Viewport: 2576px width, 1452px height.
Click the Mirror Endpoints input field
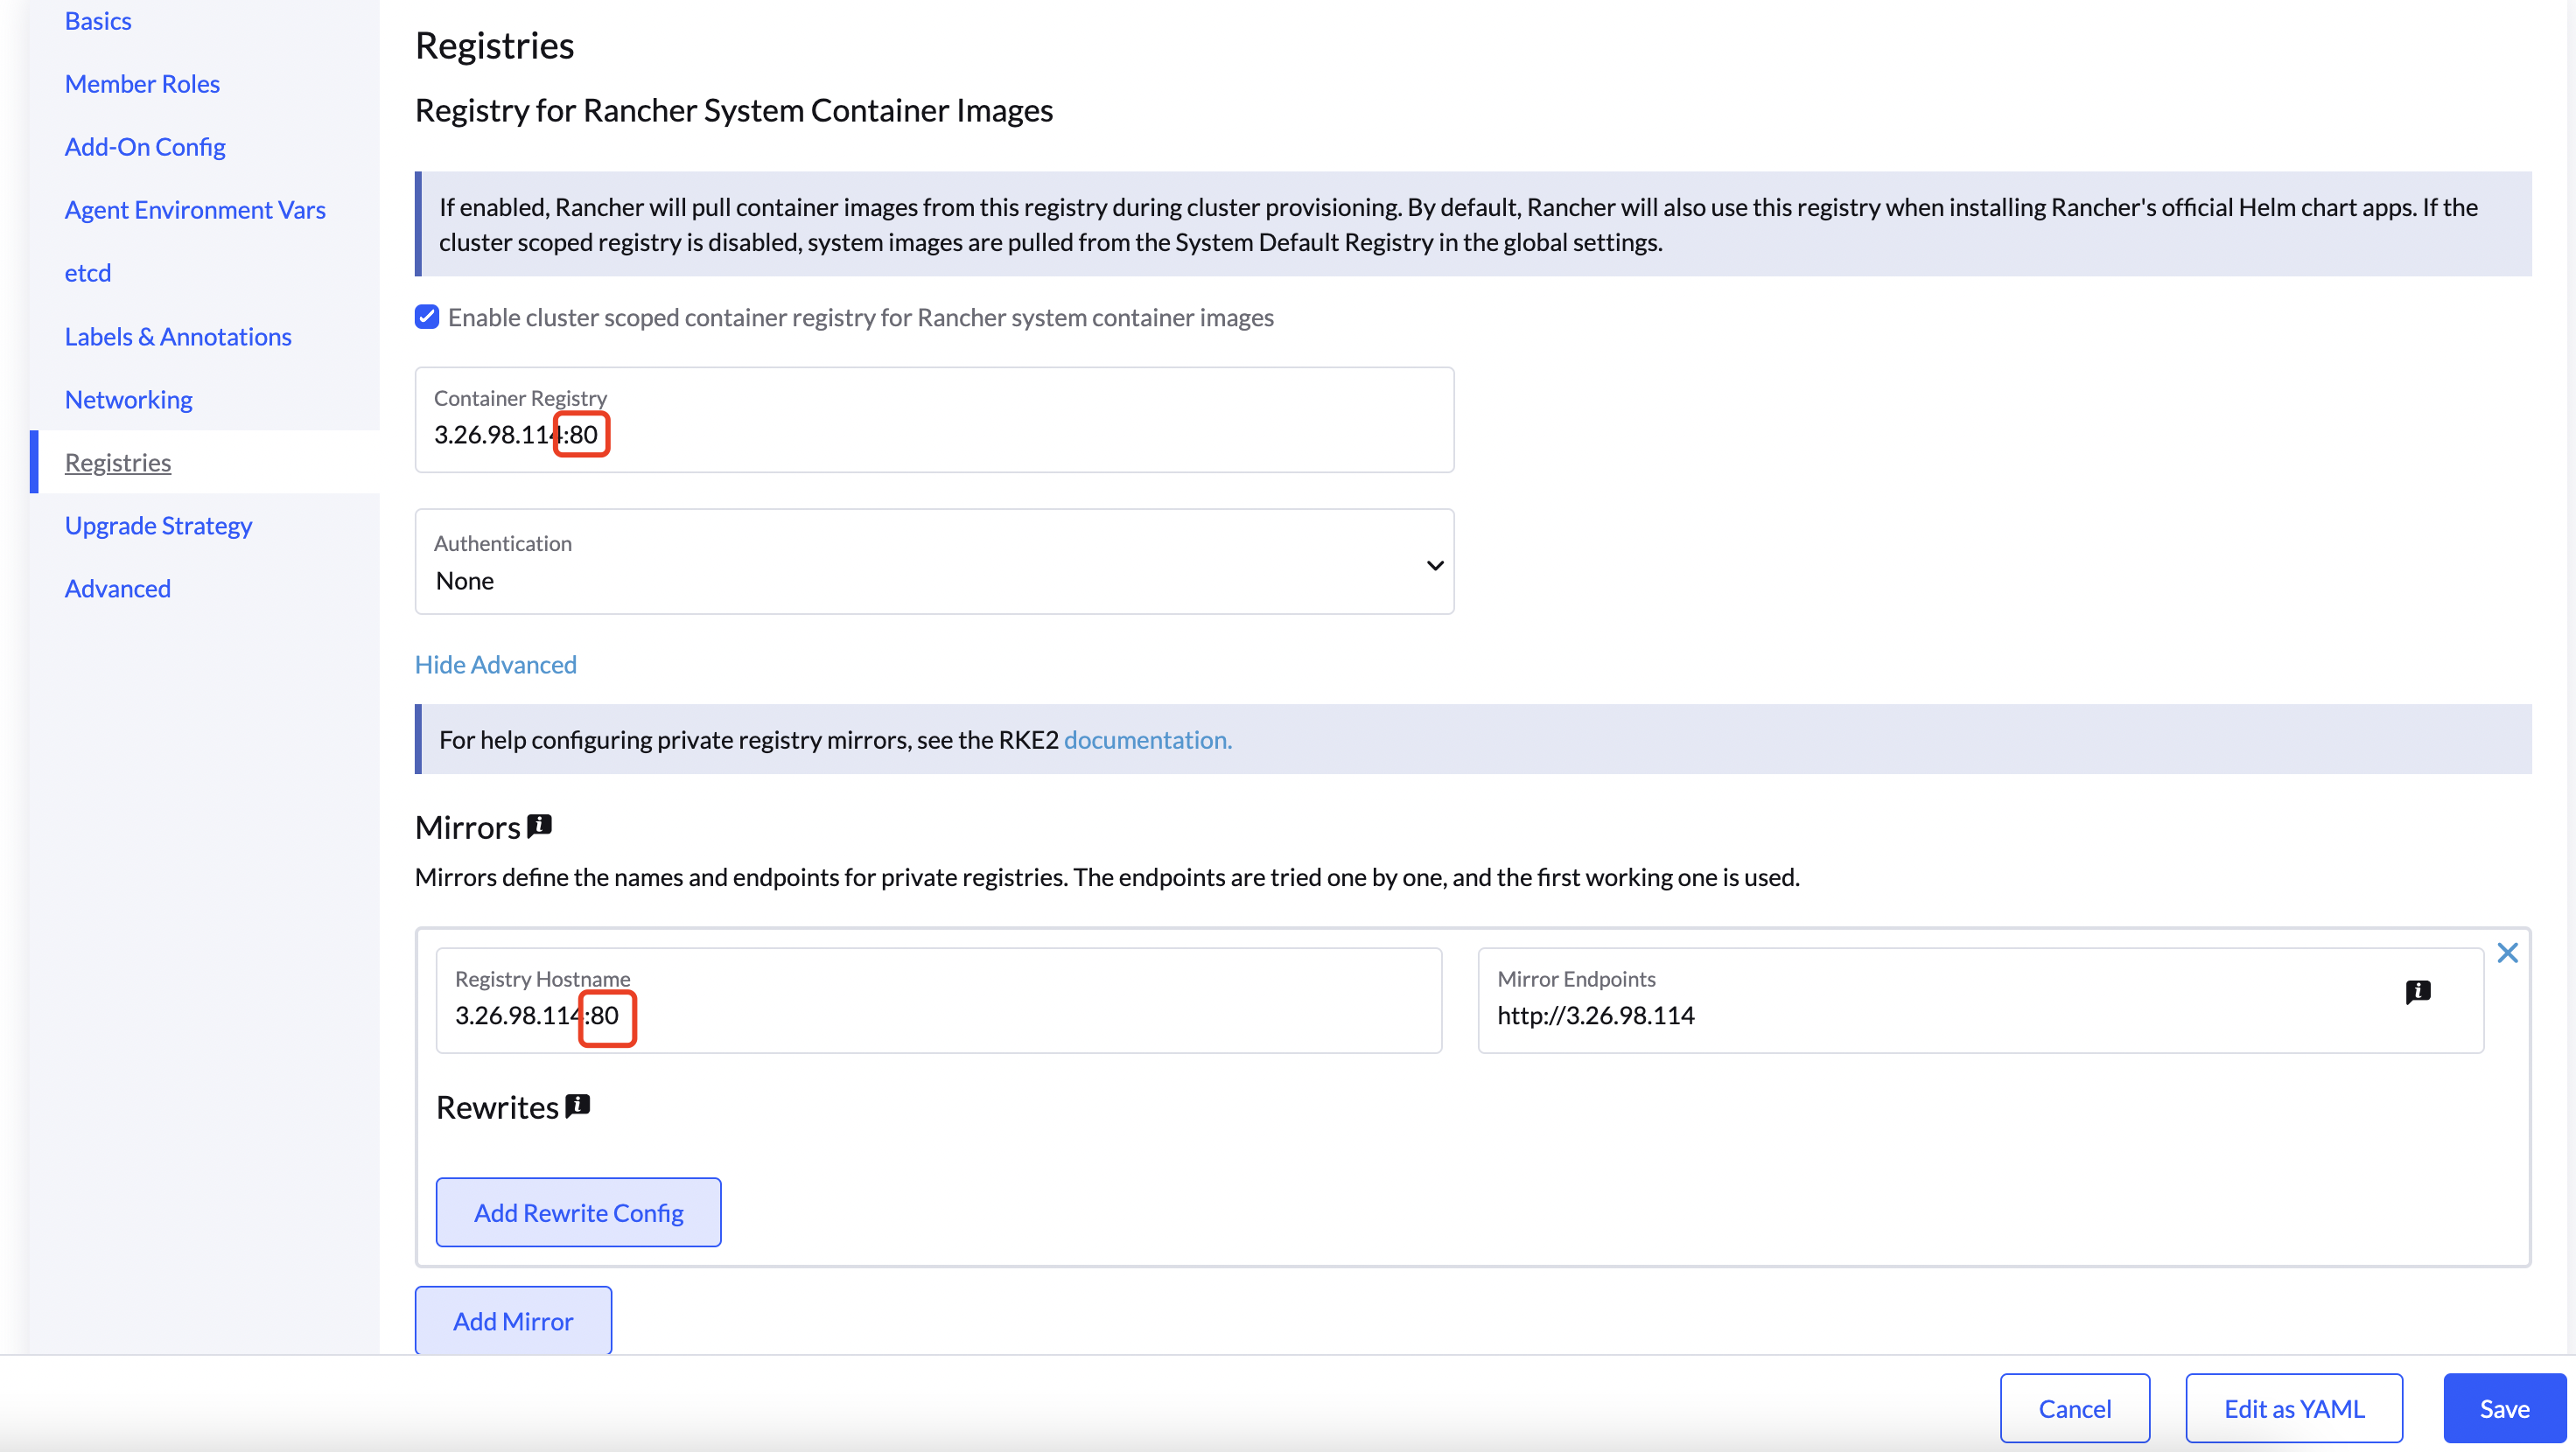pos(1981,1000)
